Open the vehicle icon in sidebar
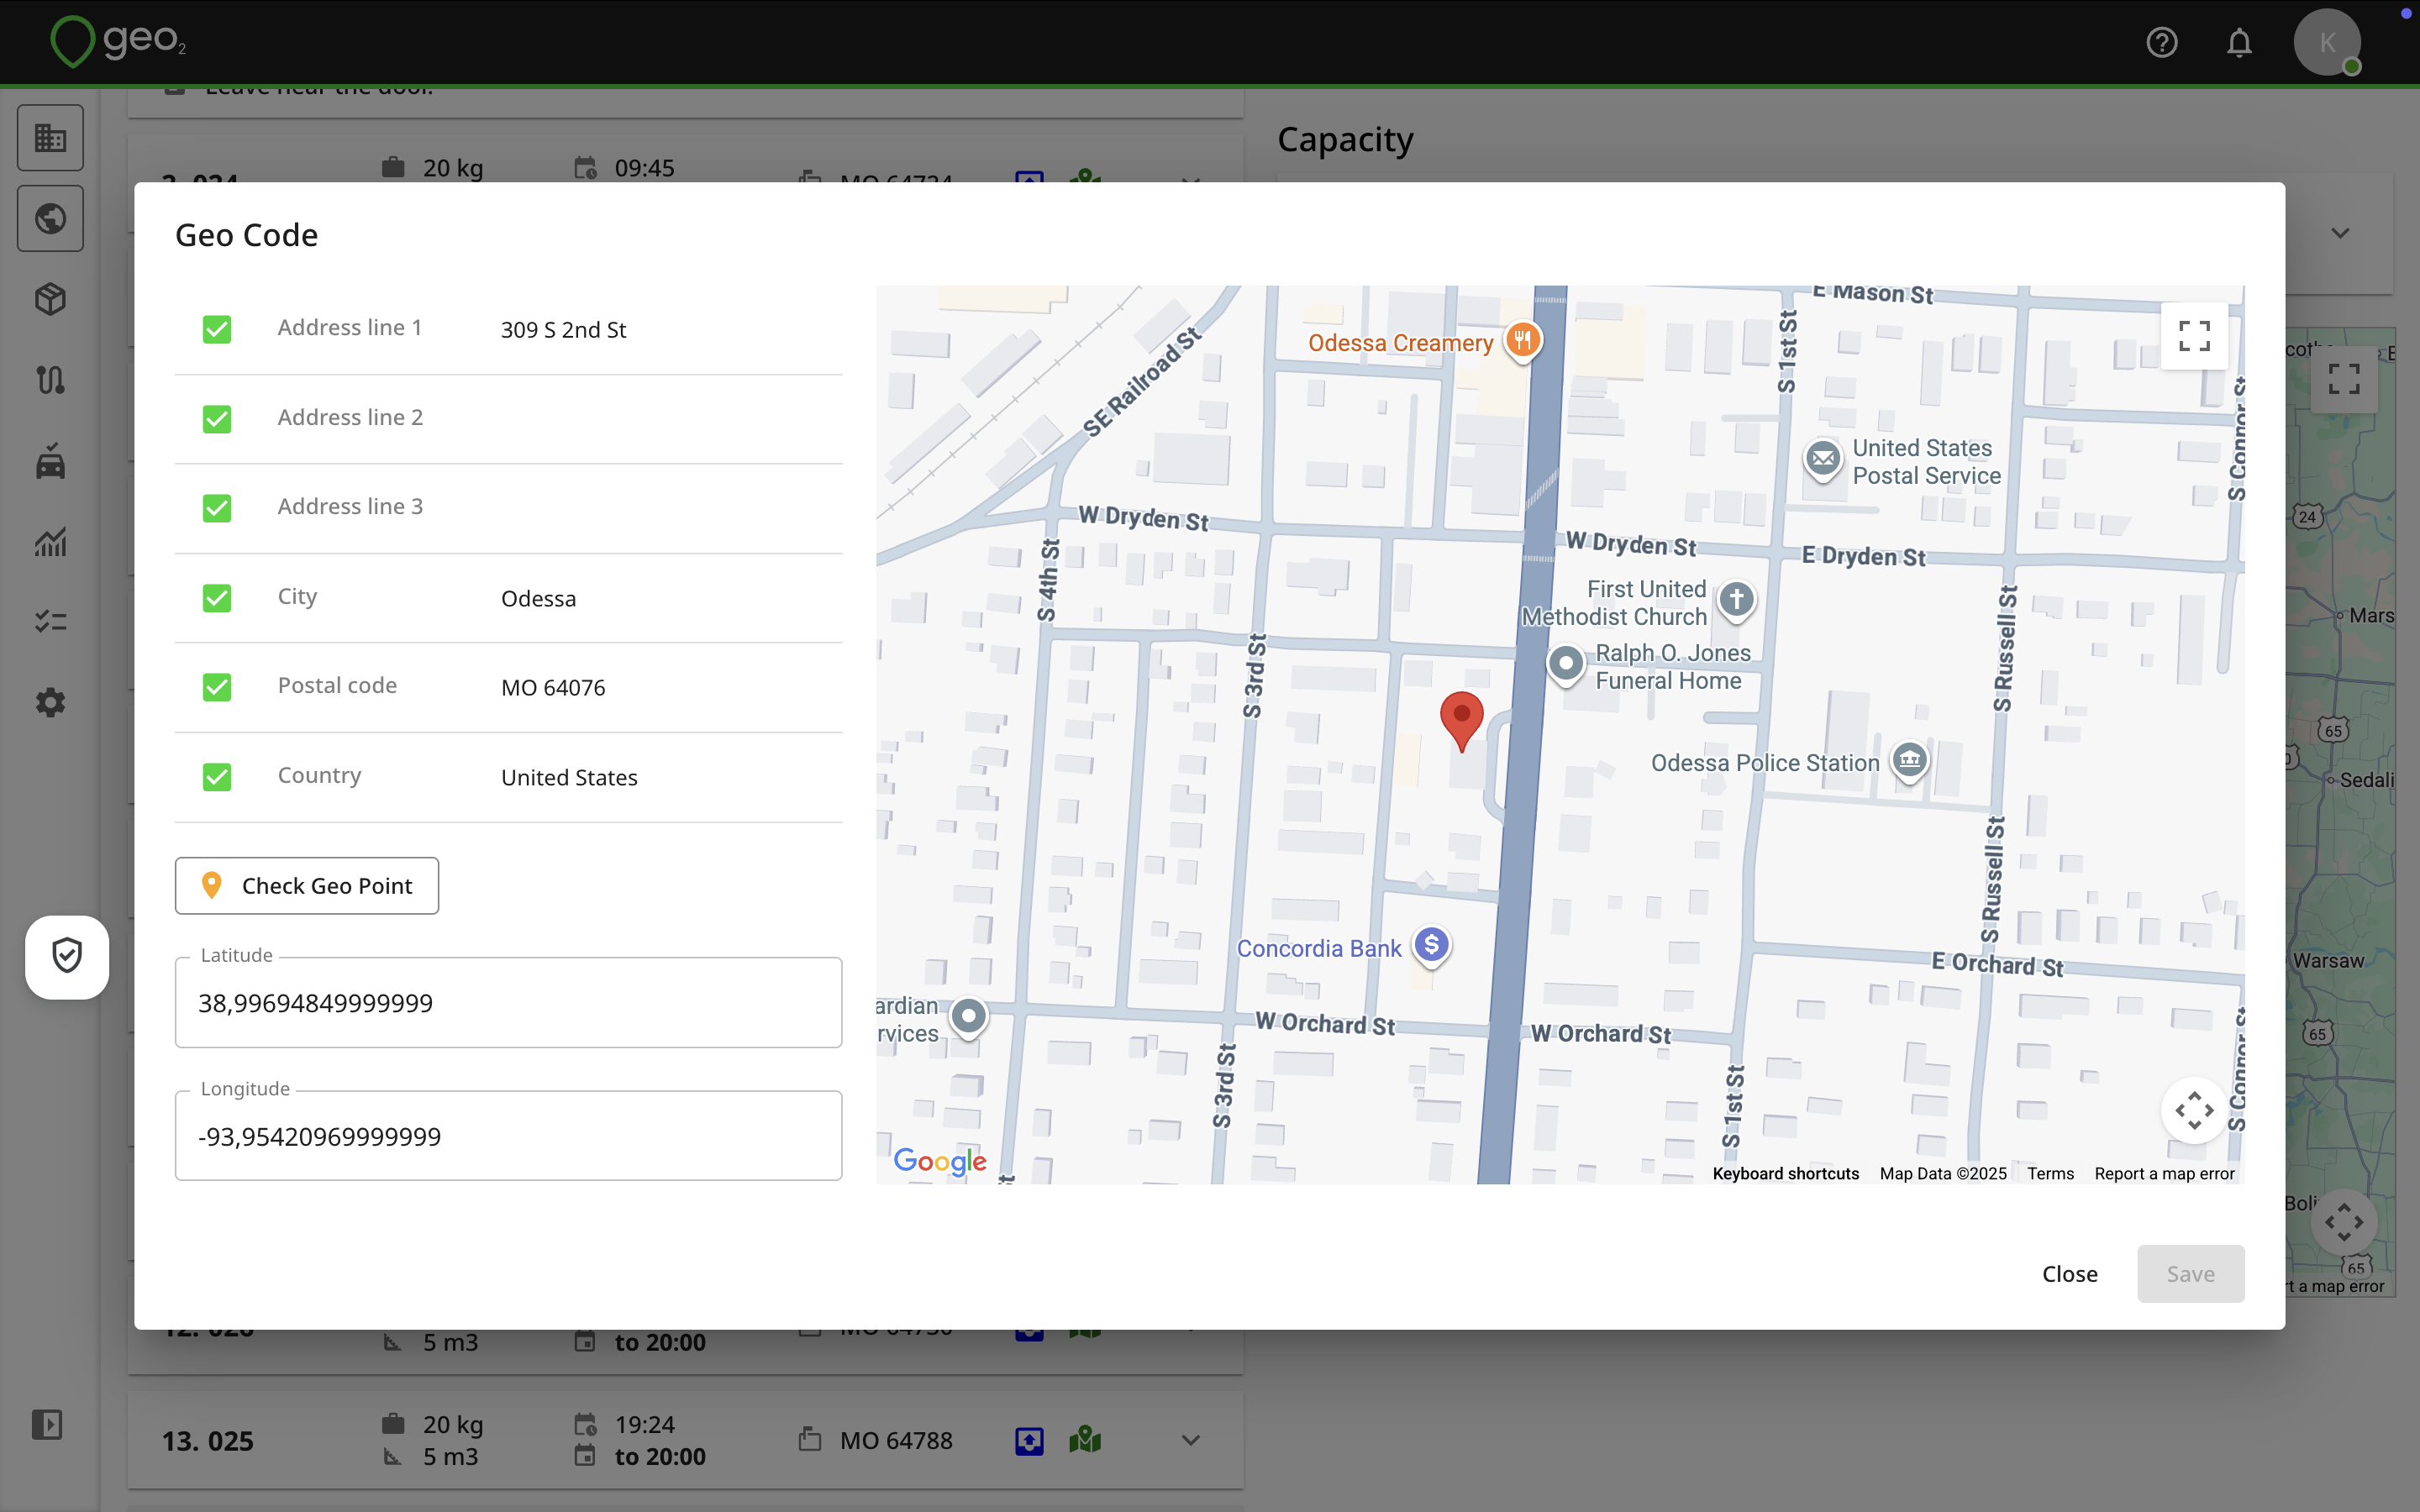The image size is (2420, 1512). tap(50, 461)
